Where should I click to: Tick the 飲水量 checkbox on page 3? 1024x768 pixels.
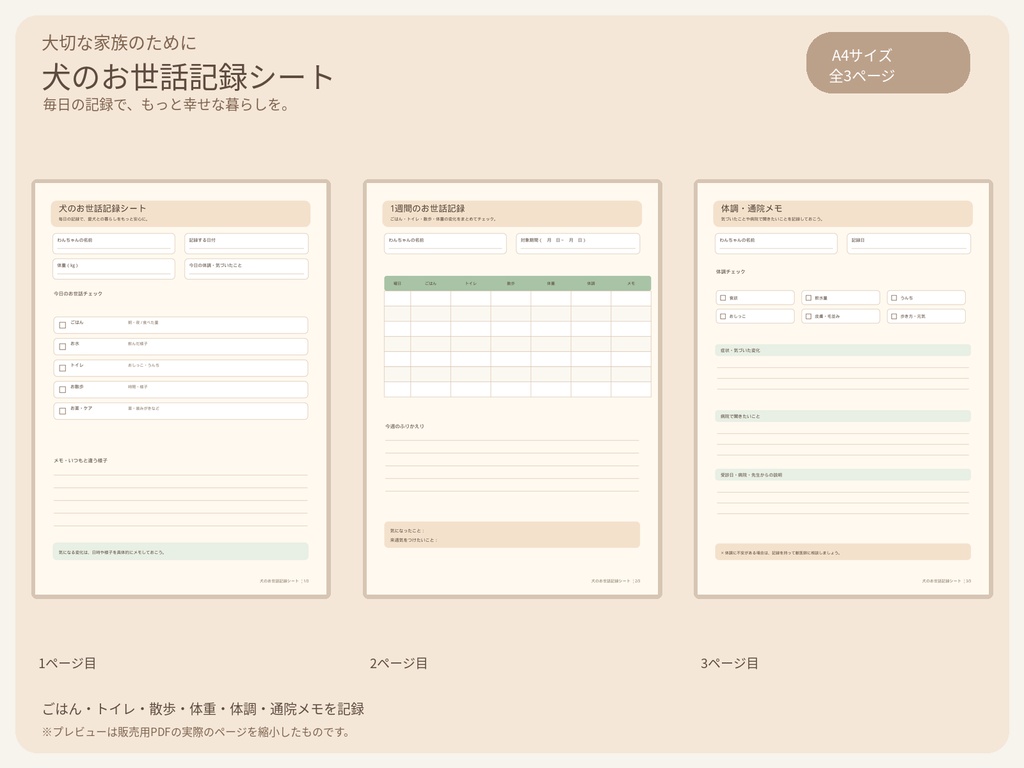click(x=808, y=298)
